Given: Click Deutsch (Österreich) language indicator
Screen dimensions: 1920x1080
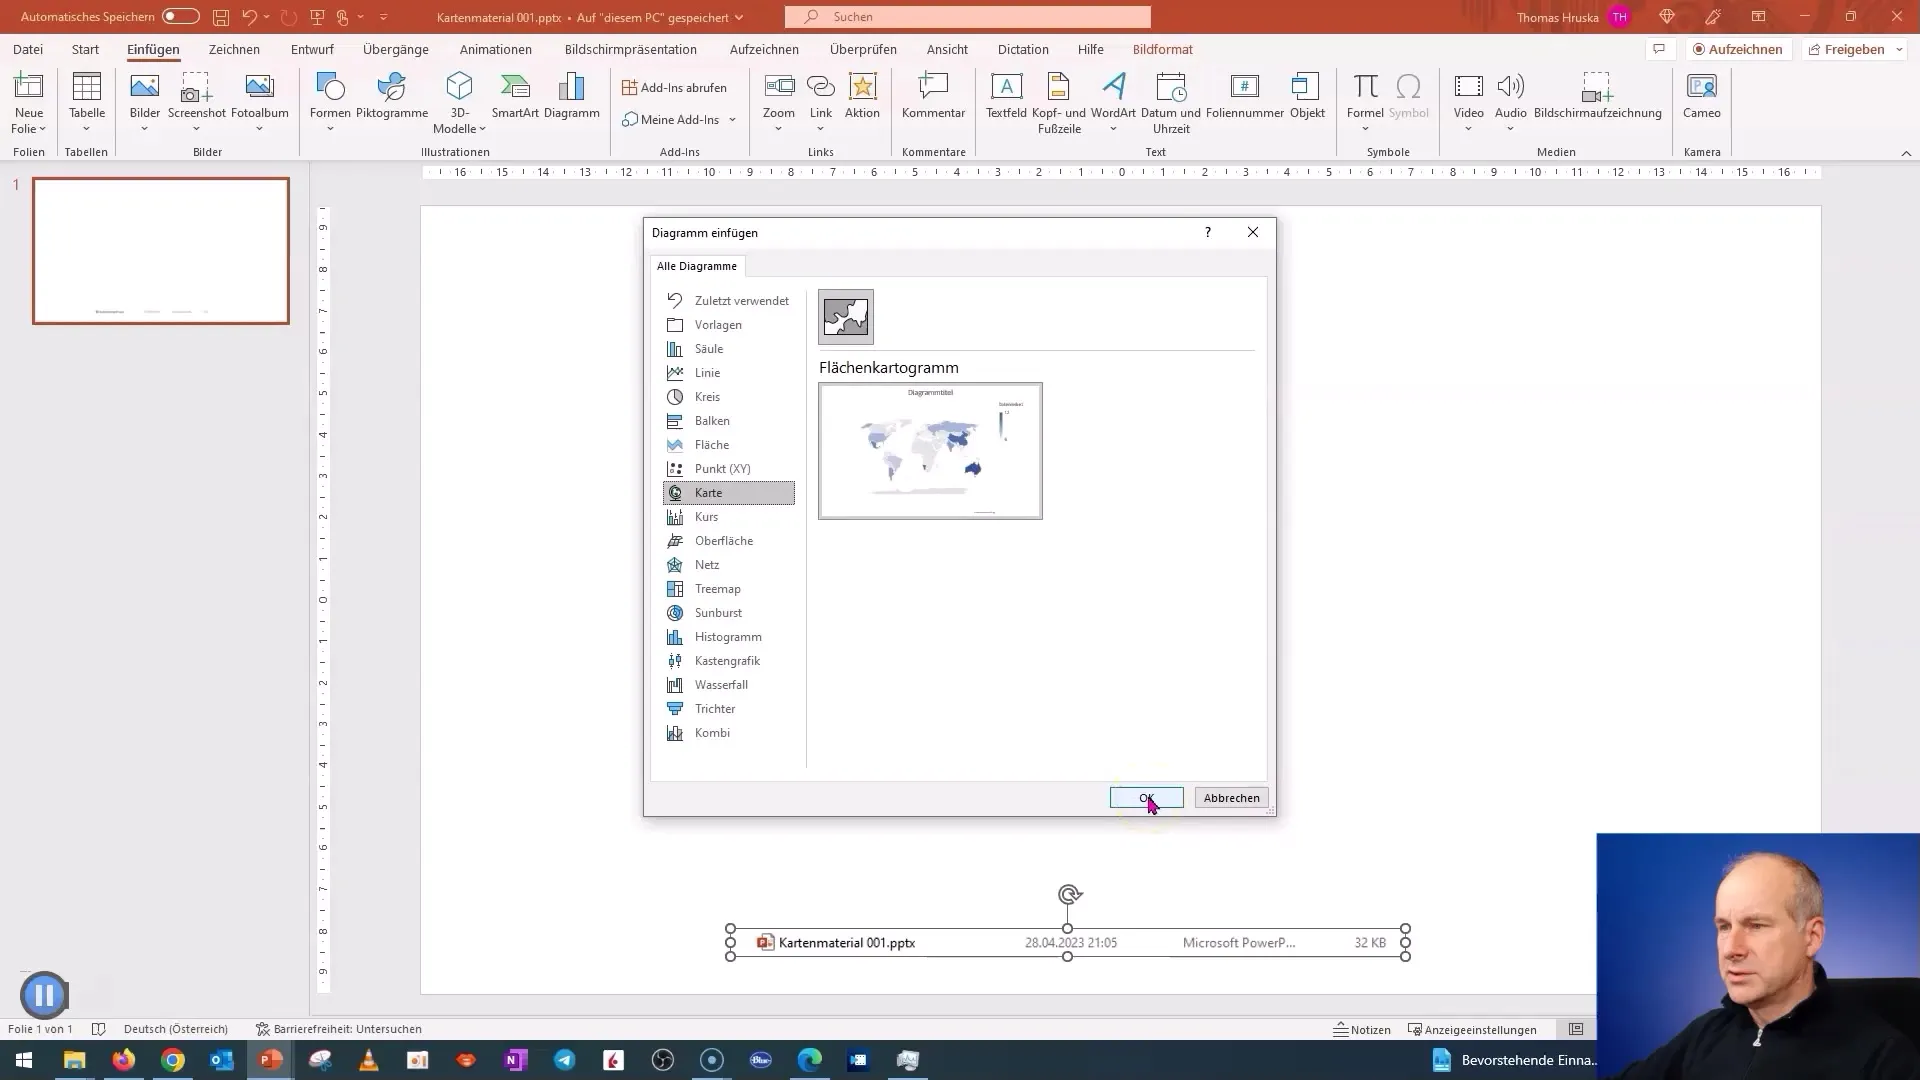Looking at the screenshot, I should tap(176, 1029).
